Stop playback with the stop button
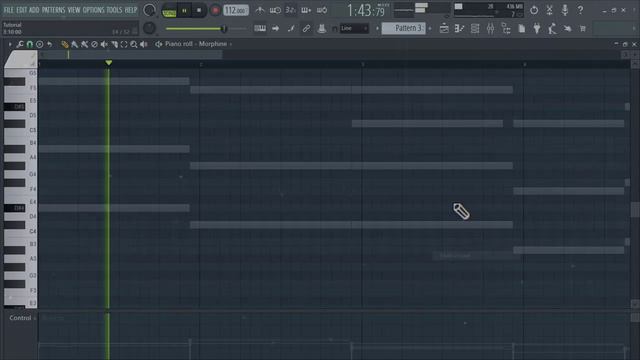 coord(199,11)
